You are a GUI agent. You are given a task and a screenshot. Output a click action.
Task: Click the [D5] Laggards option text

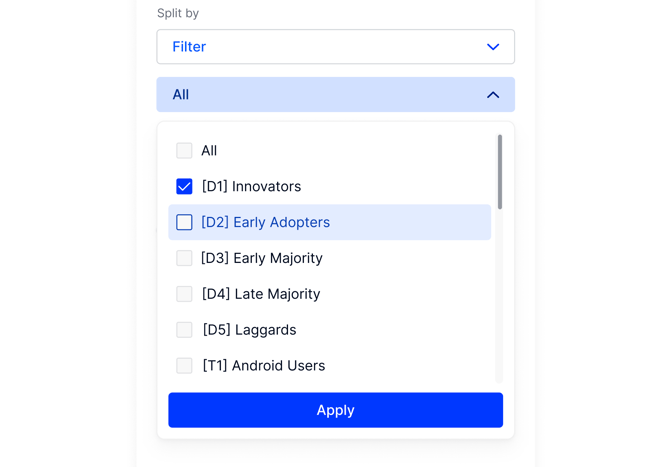pyautogui.click(x=249, y=330)
